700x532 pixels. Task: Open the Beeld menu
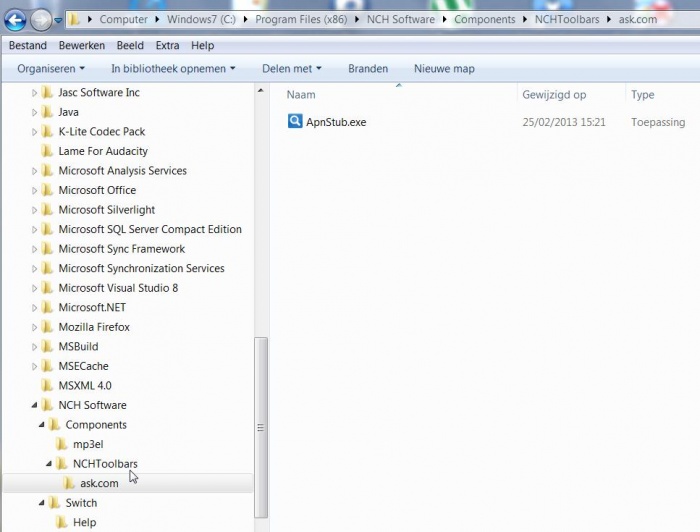130,46
